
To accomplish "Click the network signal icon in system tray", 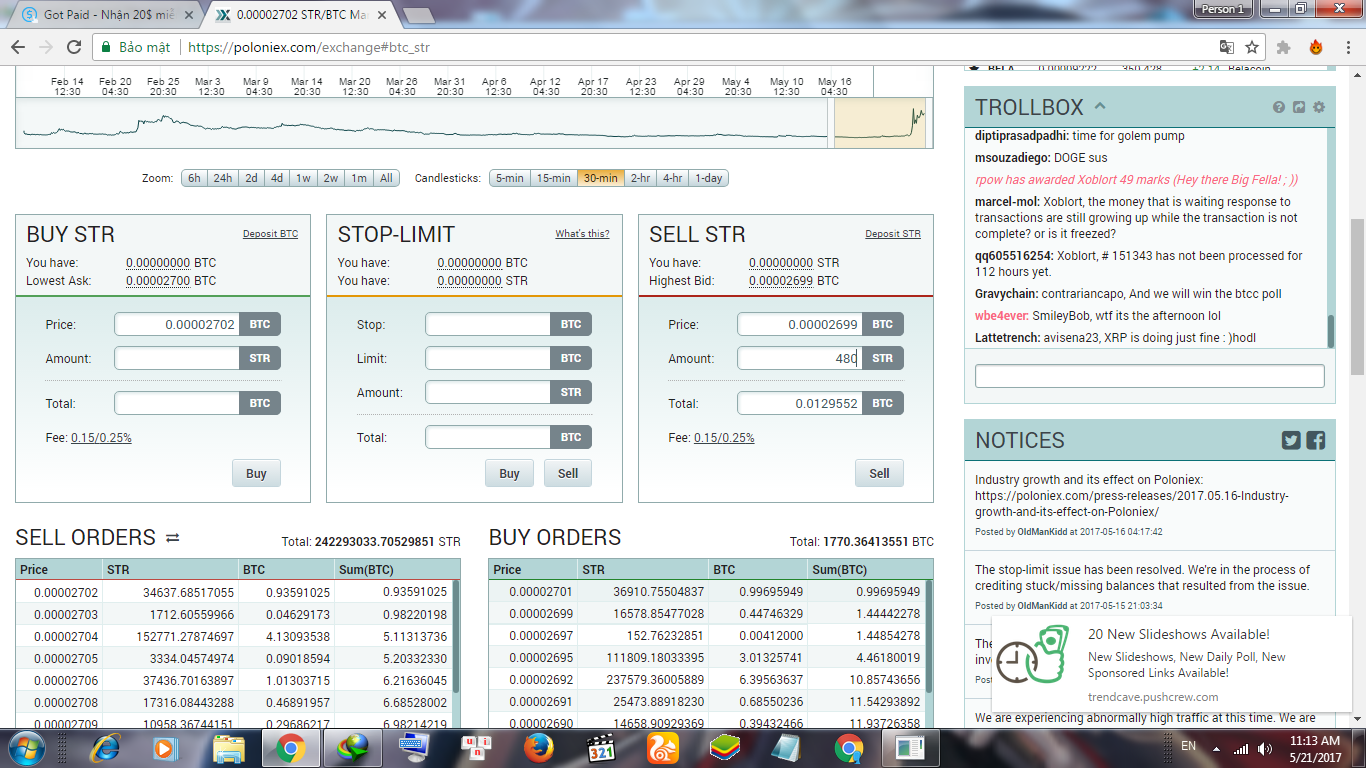I will [x=1241, y=748].
